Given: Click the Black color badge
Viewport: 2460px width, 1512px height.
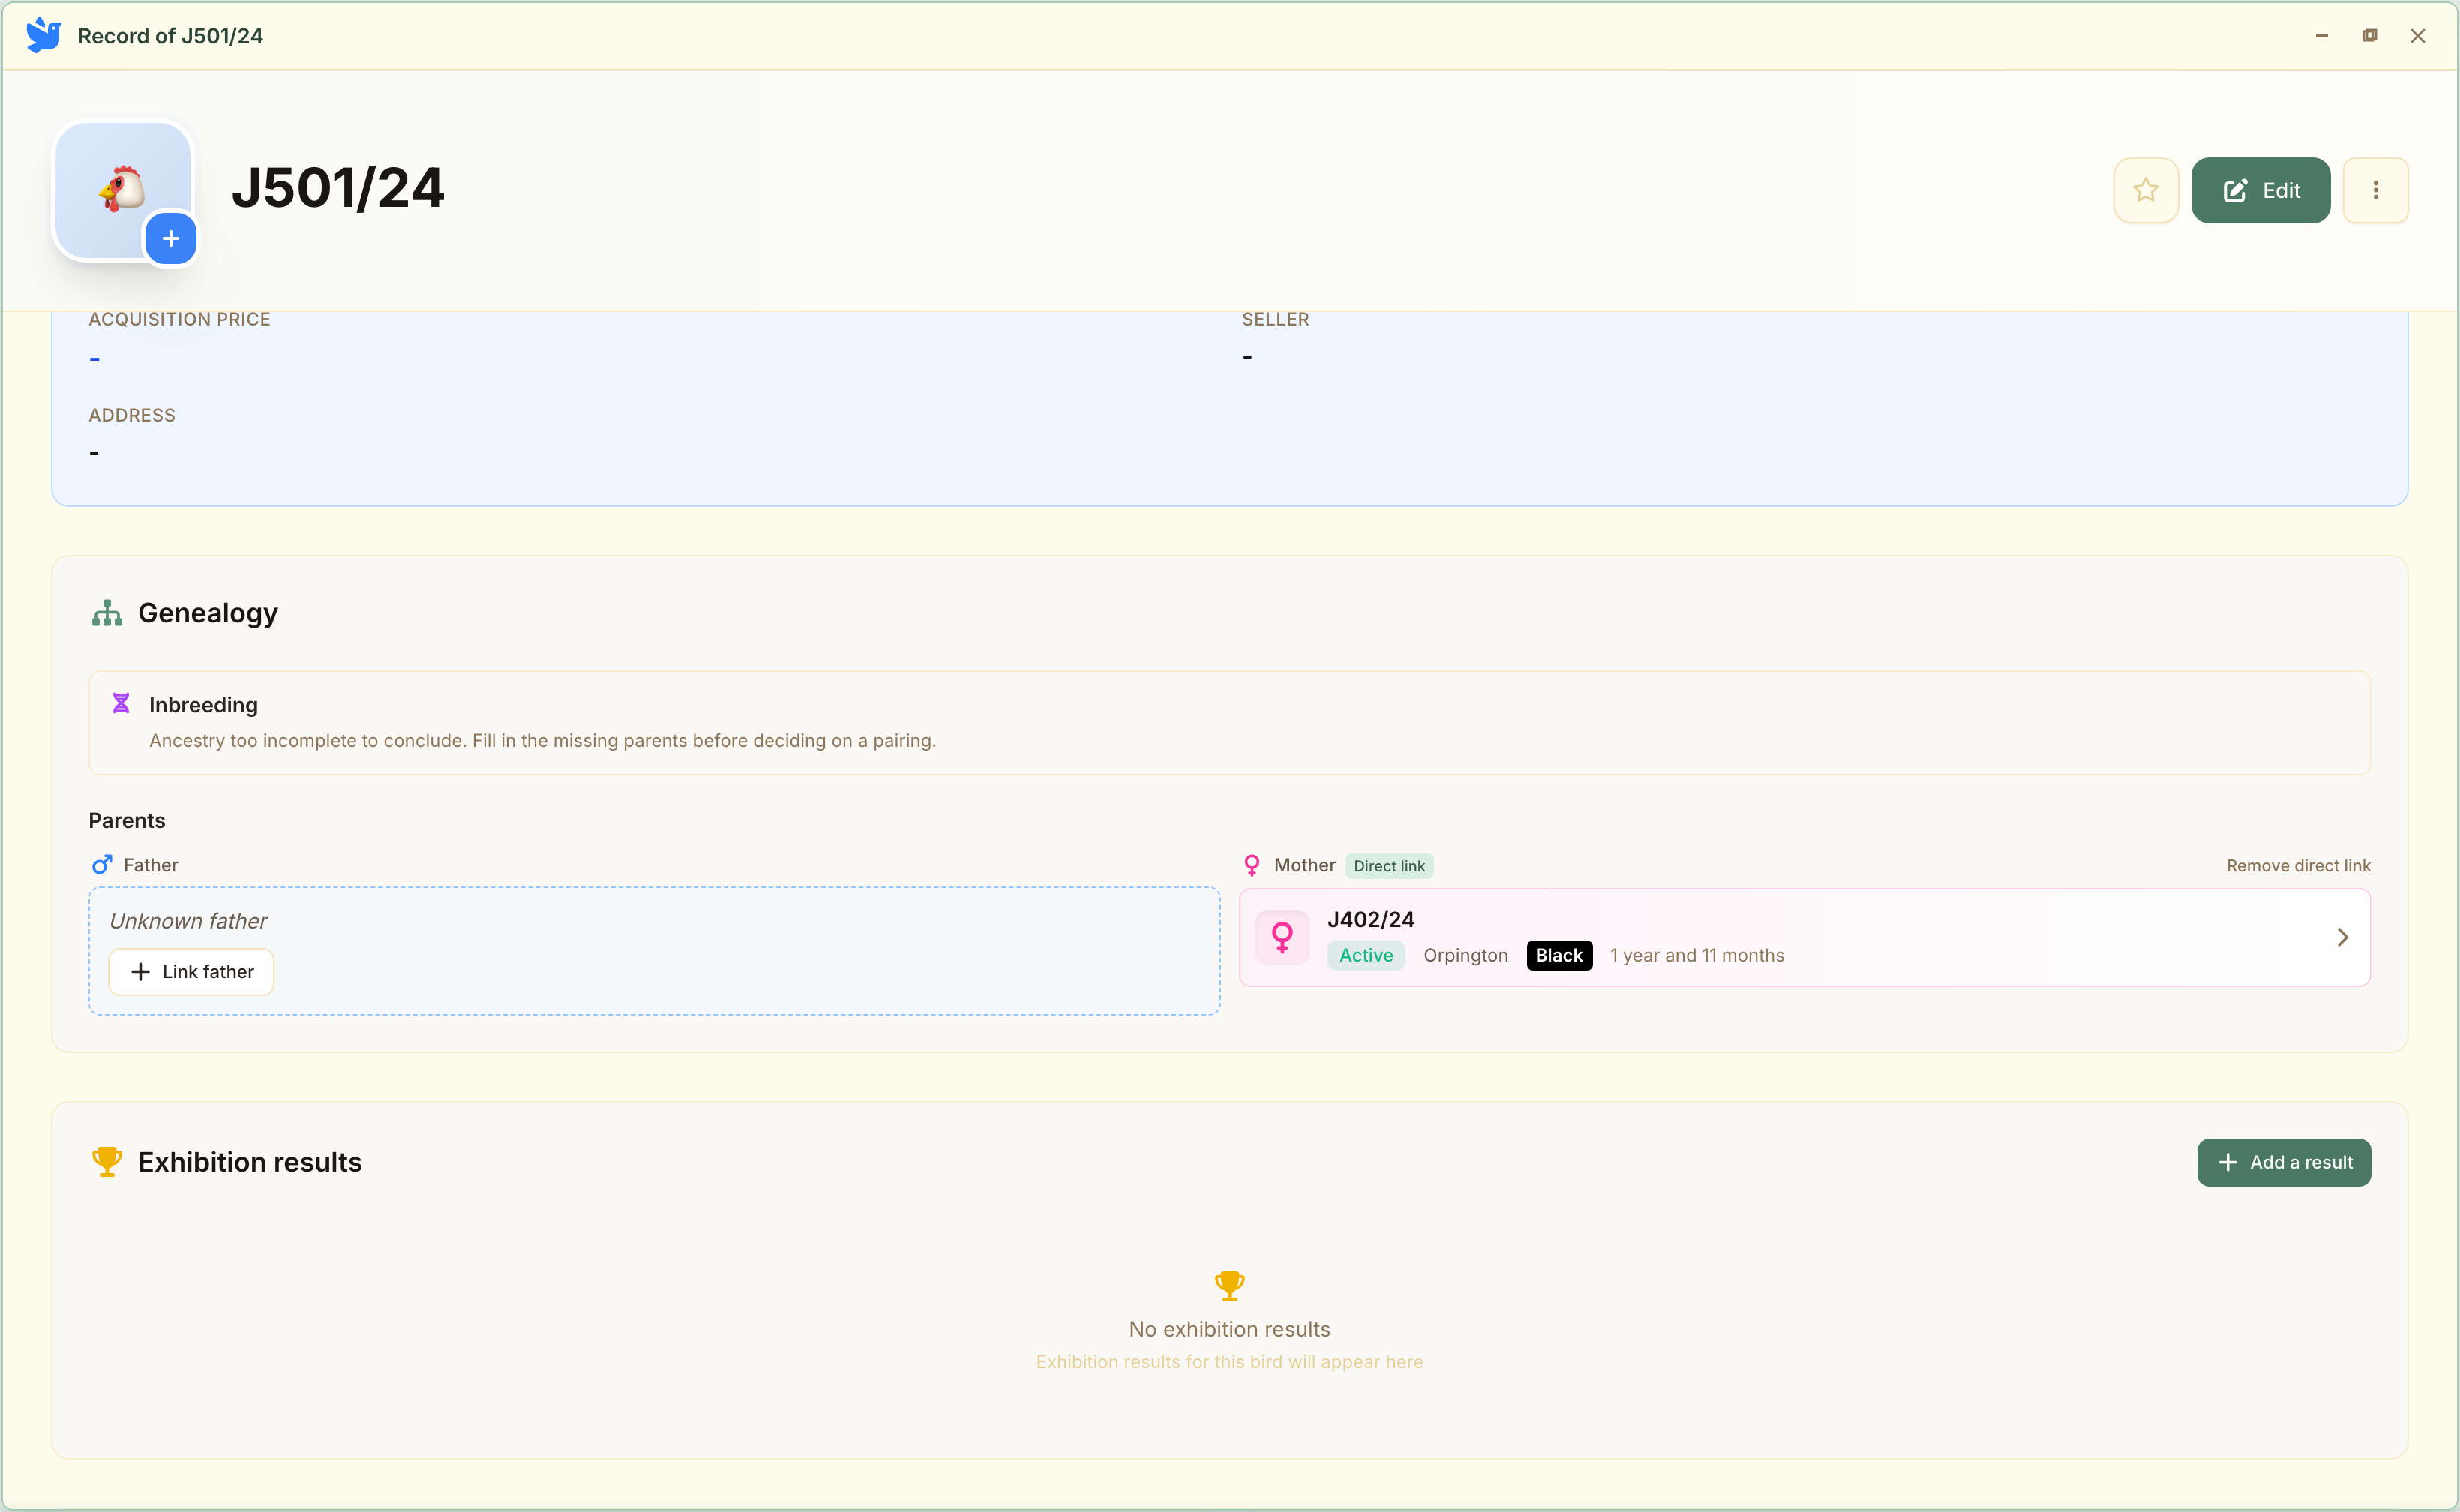Looking at the screenshot, I should point(1559,955).
